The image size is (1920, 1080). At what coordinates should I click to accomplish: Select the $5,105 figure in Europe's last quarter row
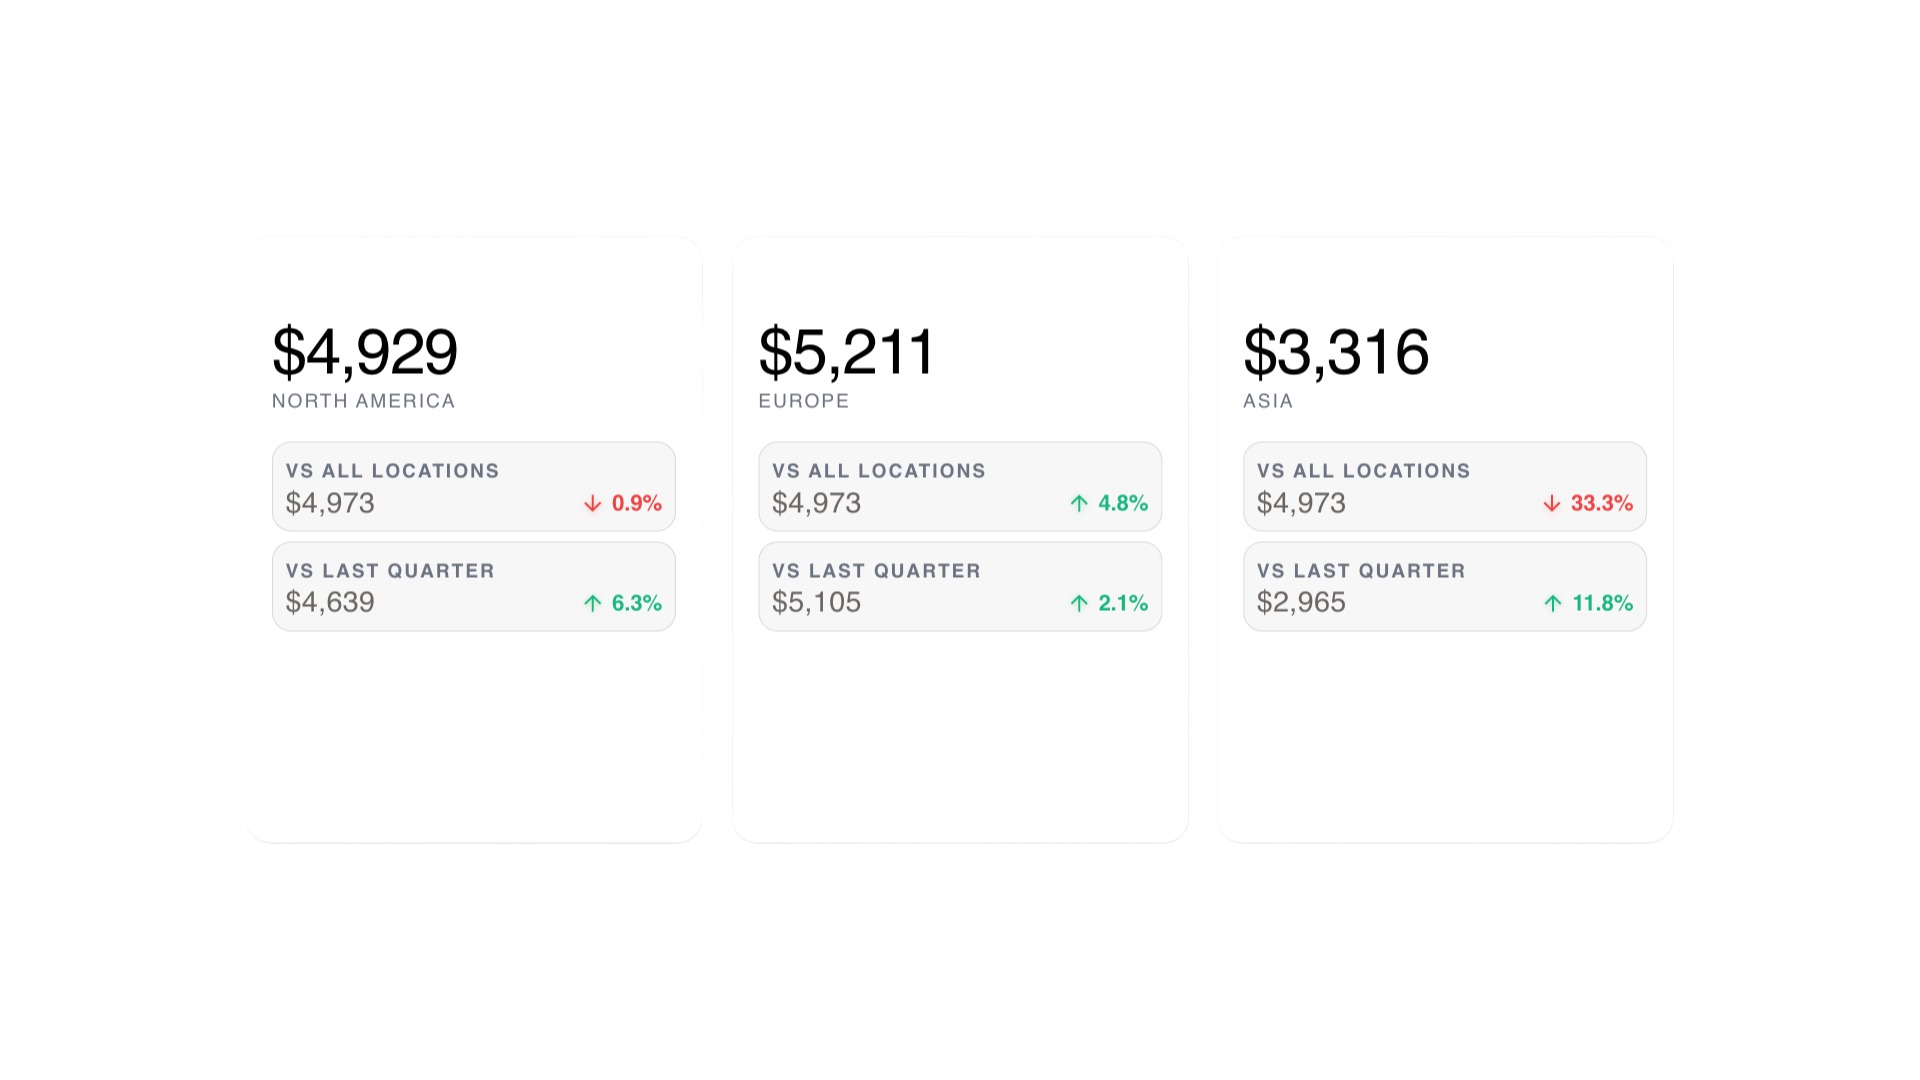[815, 602]
